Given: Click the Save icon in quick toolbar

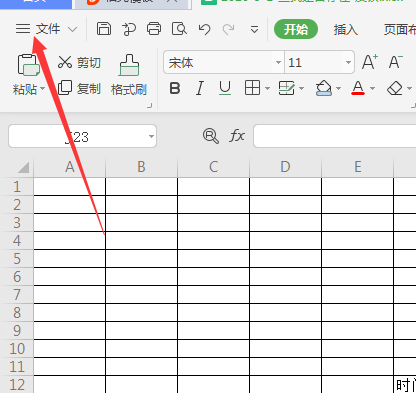Looking at the screenshot, I should coord(104,29).
